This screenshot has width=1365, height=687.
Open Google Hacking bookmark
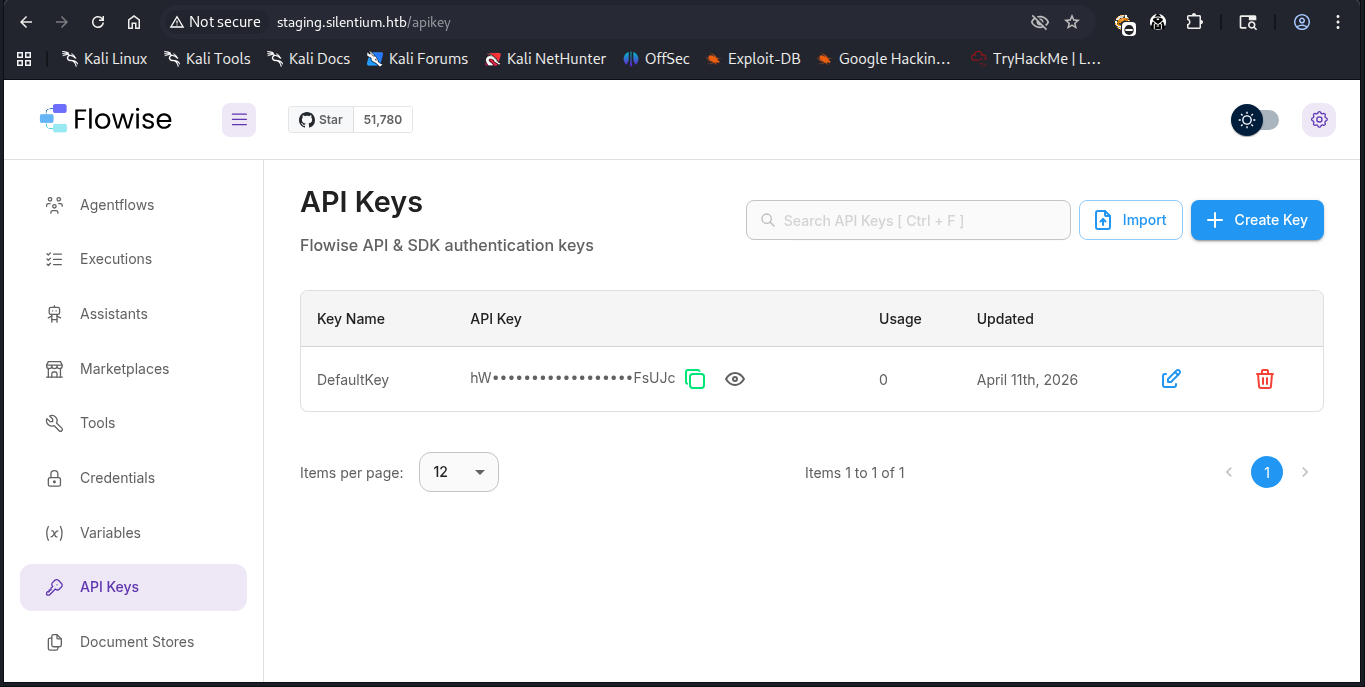tap(884, 59)
